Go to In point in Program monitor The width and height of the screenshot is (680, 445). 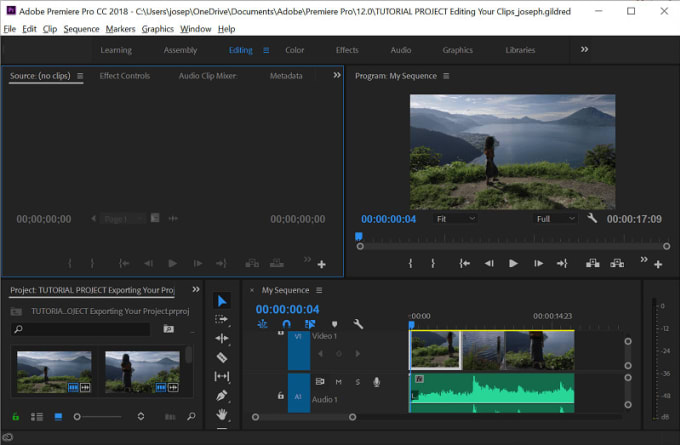coord(464,263)
